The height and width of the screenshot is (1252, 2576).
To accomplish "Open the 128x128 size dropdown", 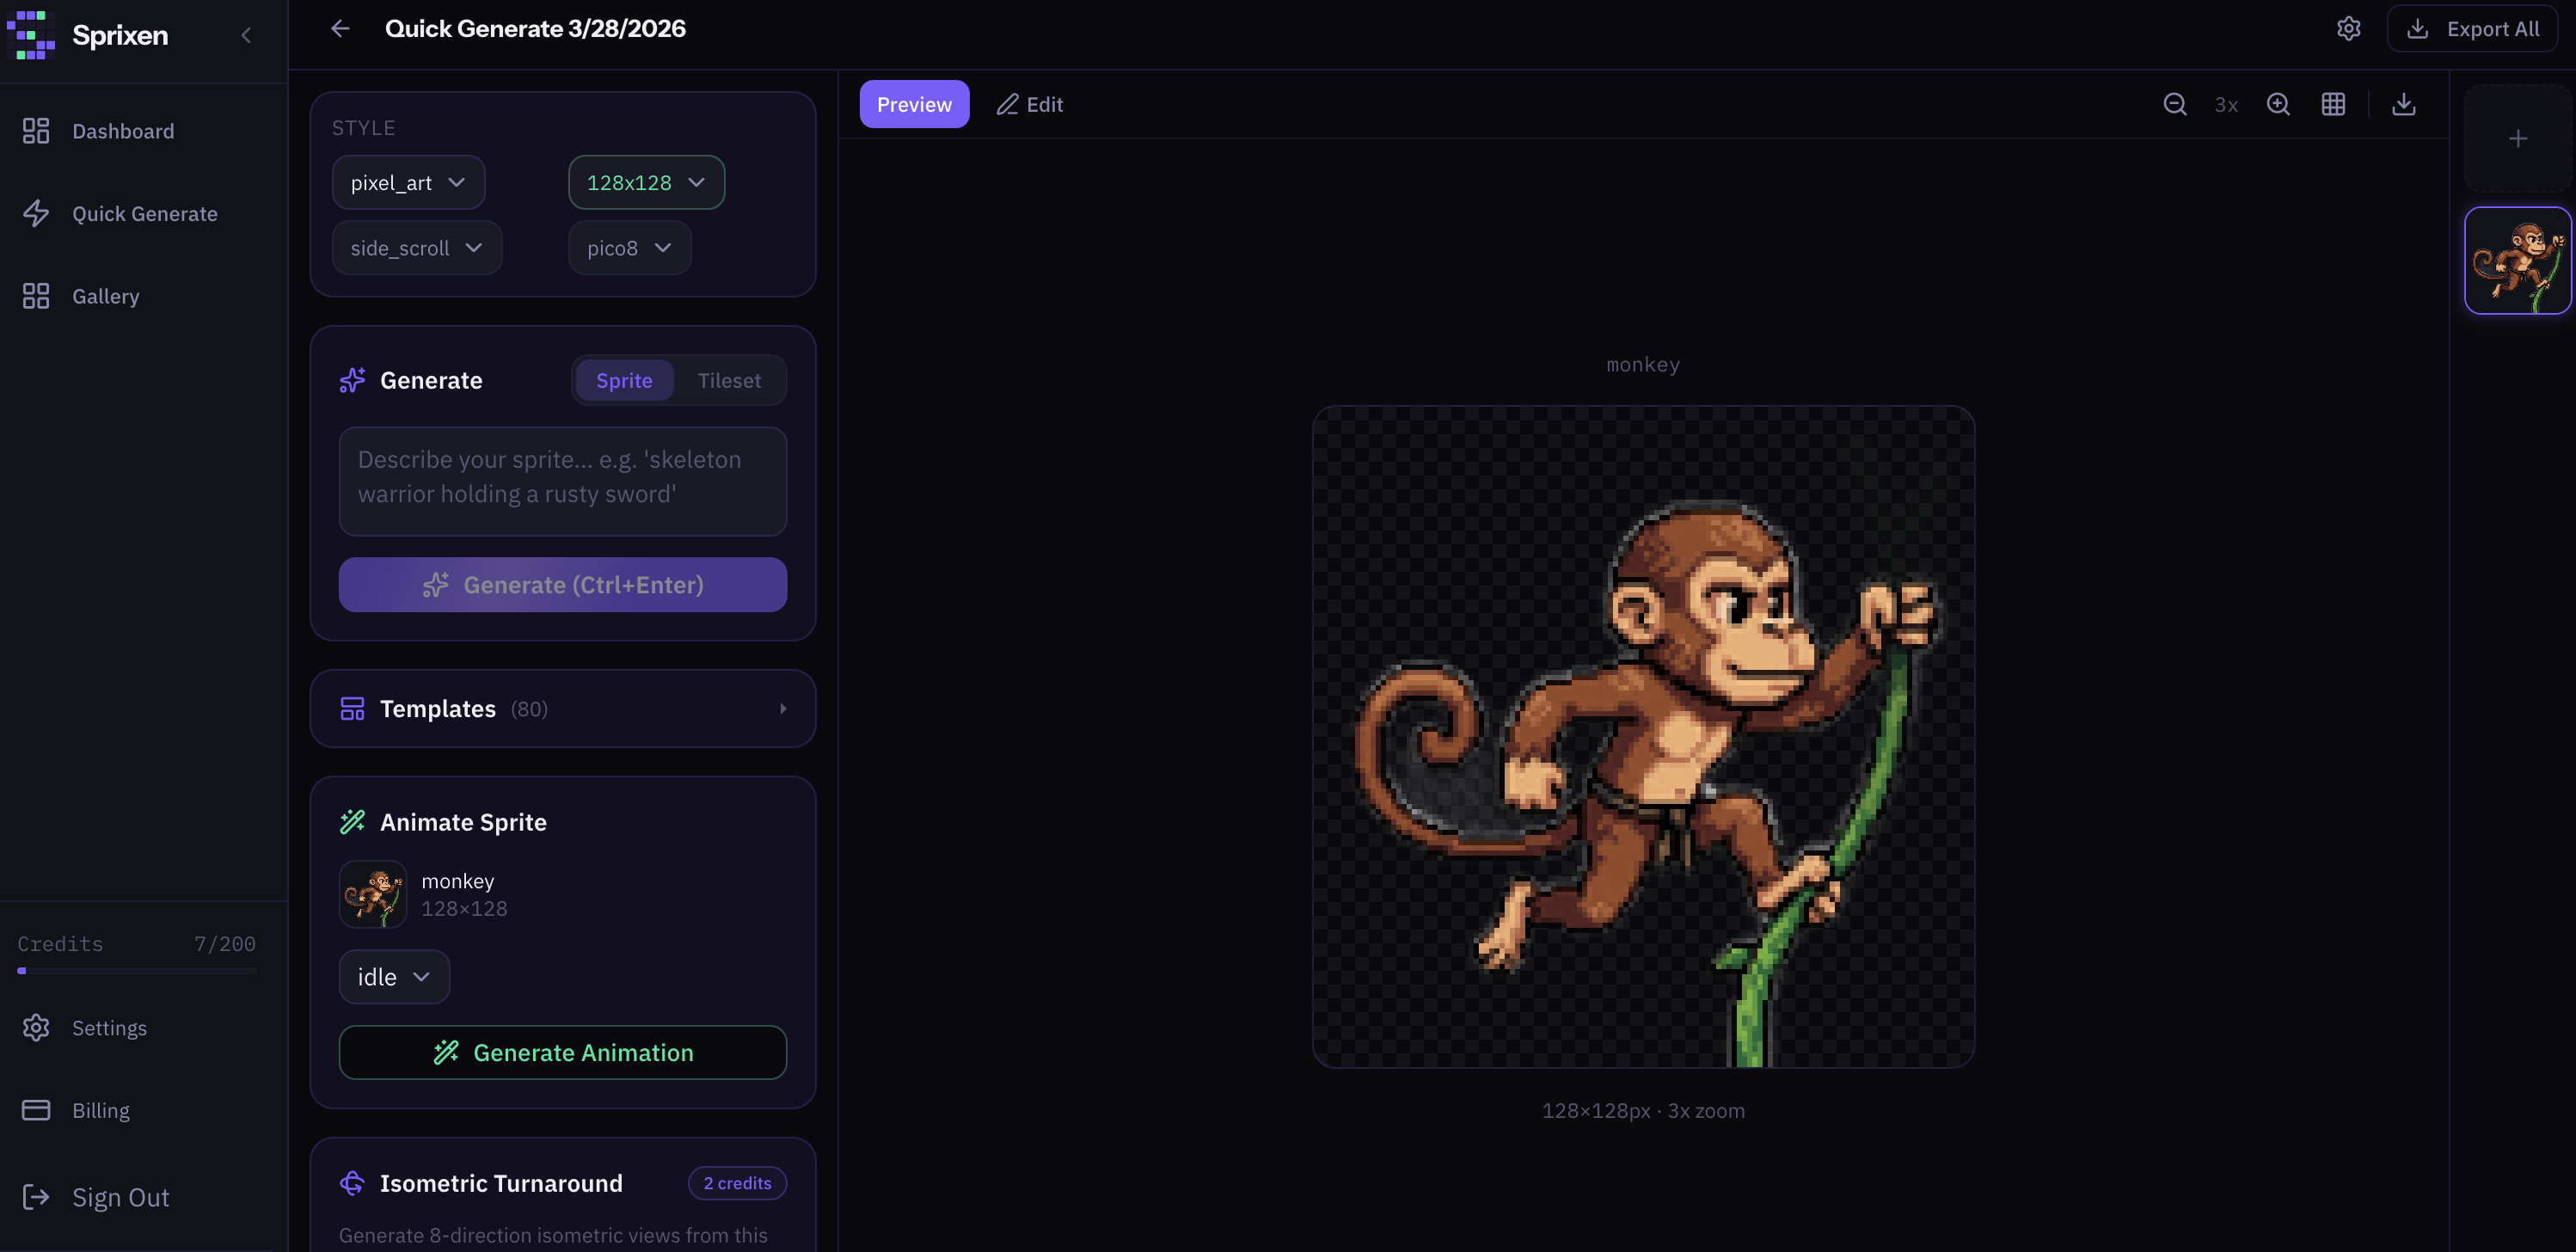I will pos(645,183).
